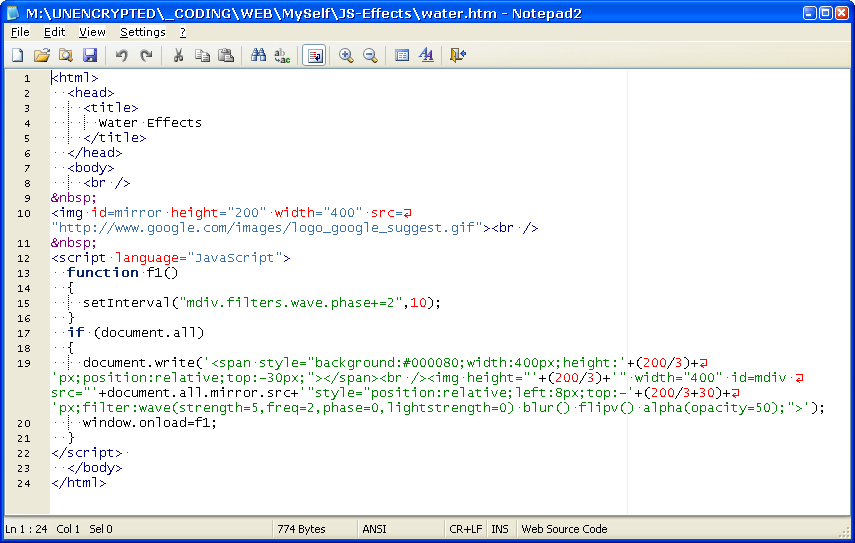This screenshot has width=855, height=543.
Task: Click the 'Water Effects' title text
Action: pyautogui.click(x=150, y=123)
